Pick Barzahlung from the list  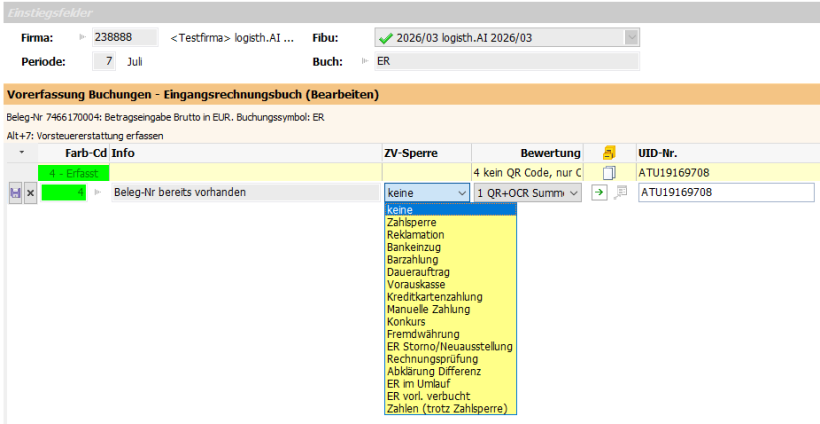(451, 259)
